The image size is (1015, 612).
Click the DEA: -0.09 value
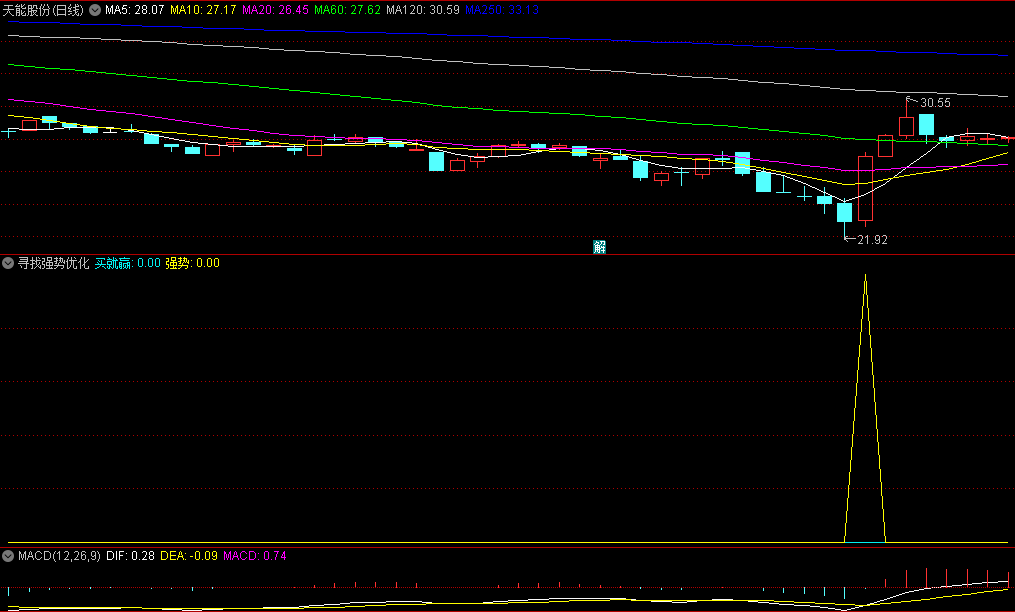[188, 556]
